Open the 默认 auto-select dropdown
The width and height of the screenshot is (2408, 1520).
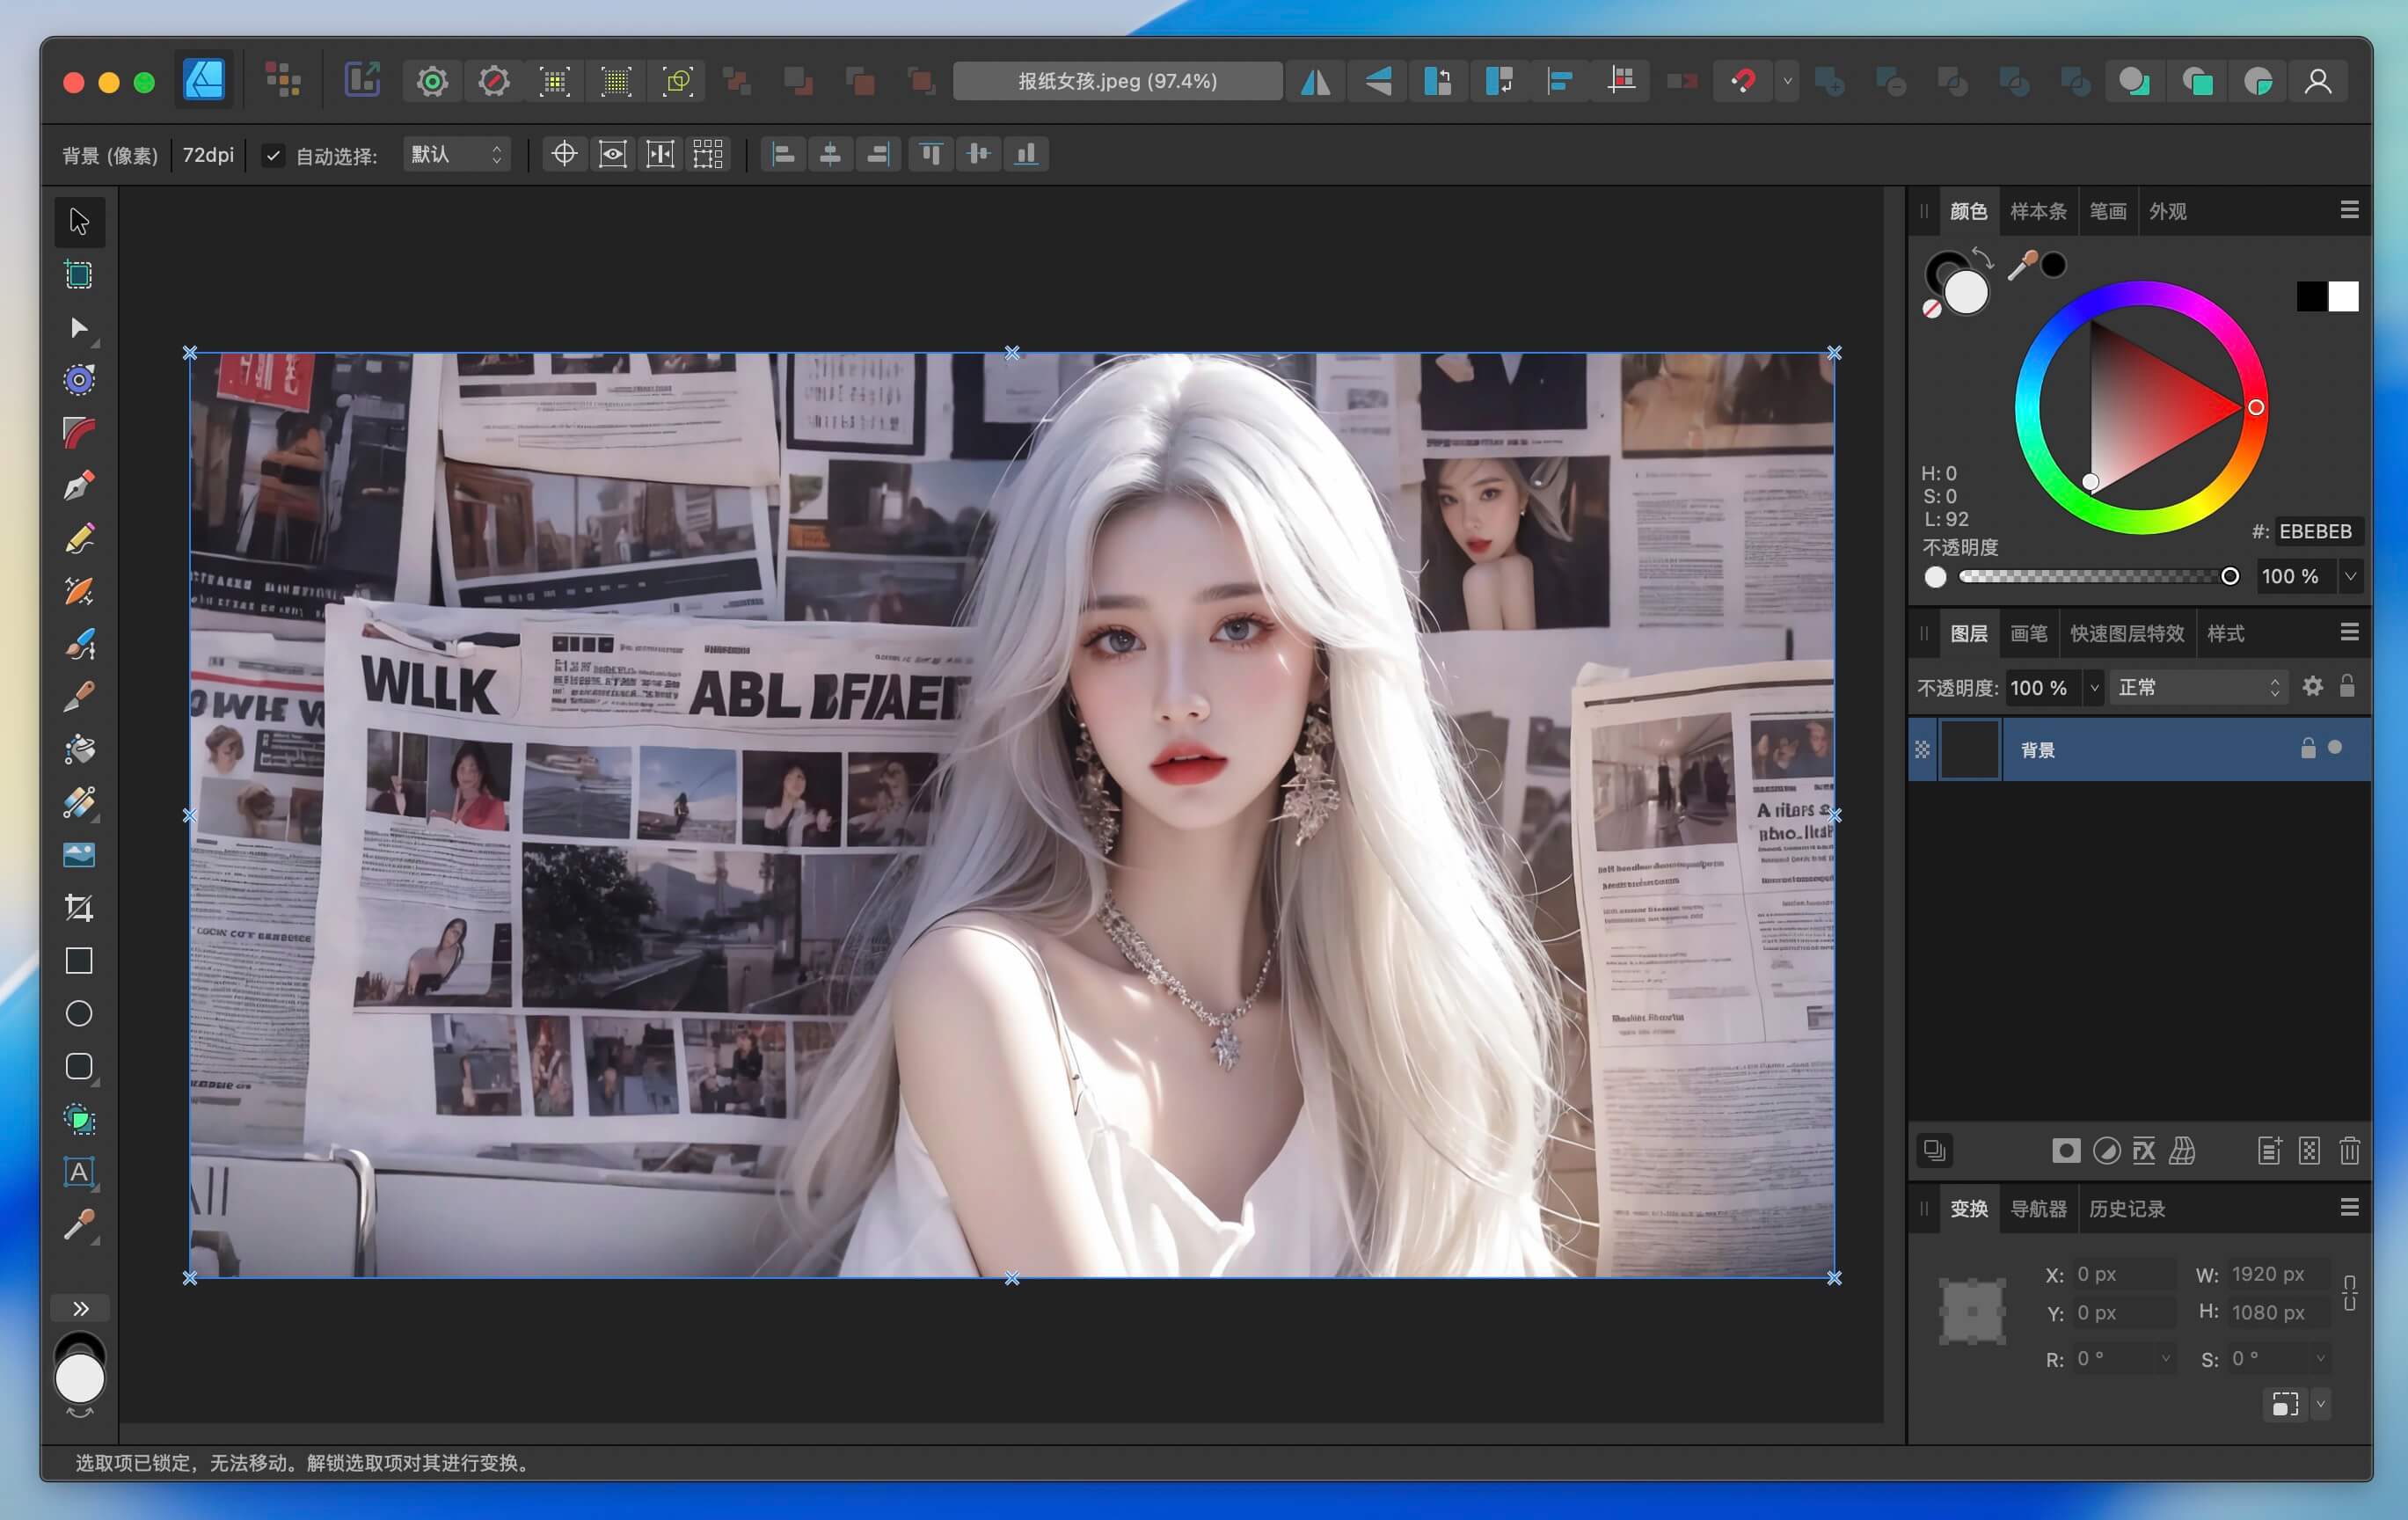[x=456, y=155]
